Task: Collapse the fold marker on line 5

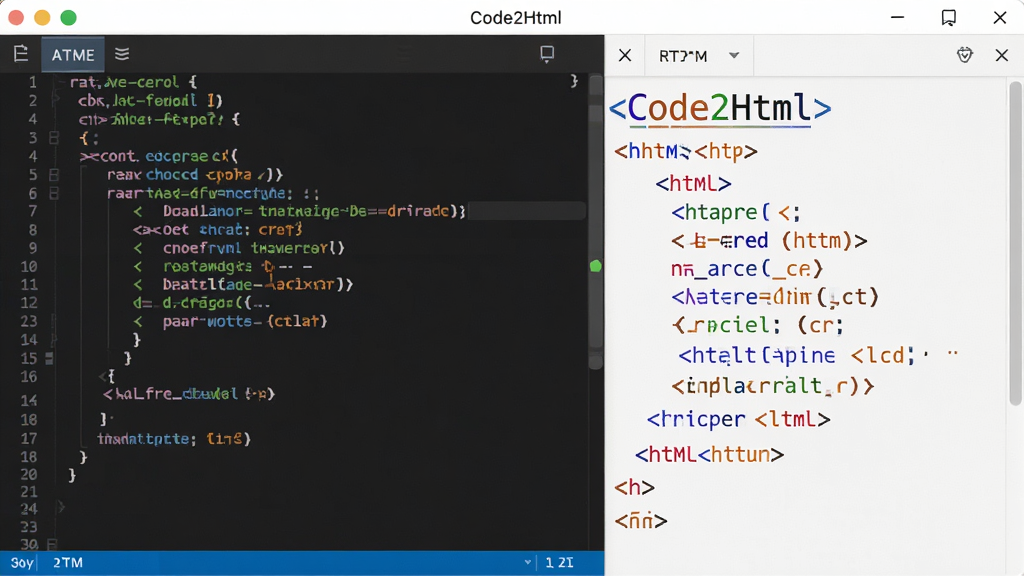Action: [54, 175]
